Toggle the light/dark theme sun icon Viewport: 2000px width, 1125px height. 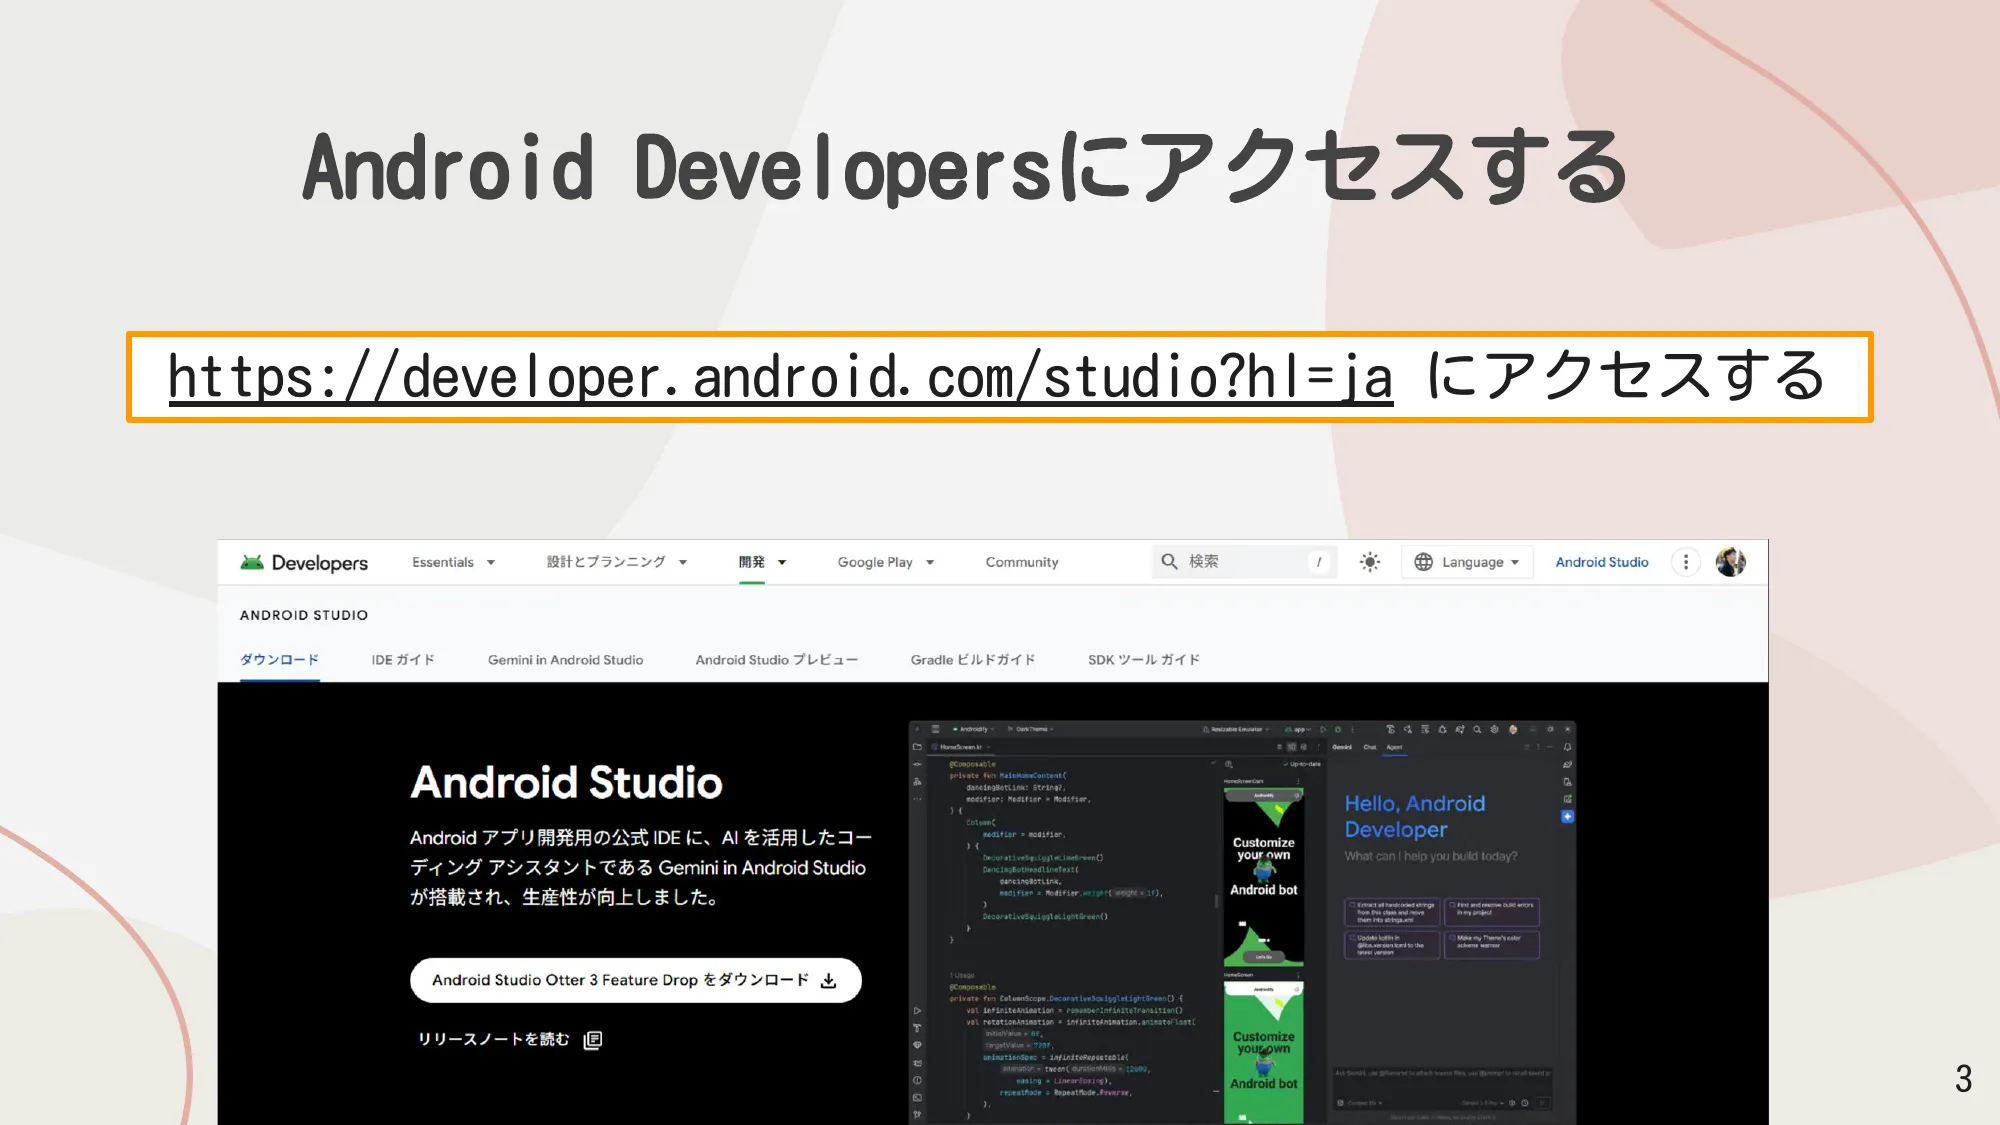point(1369,561)
